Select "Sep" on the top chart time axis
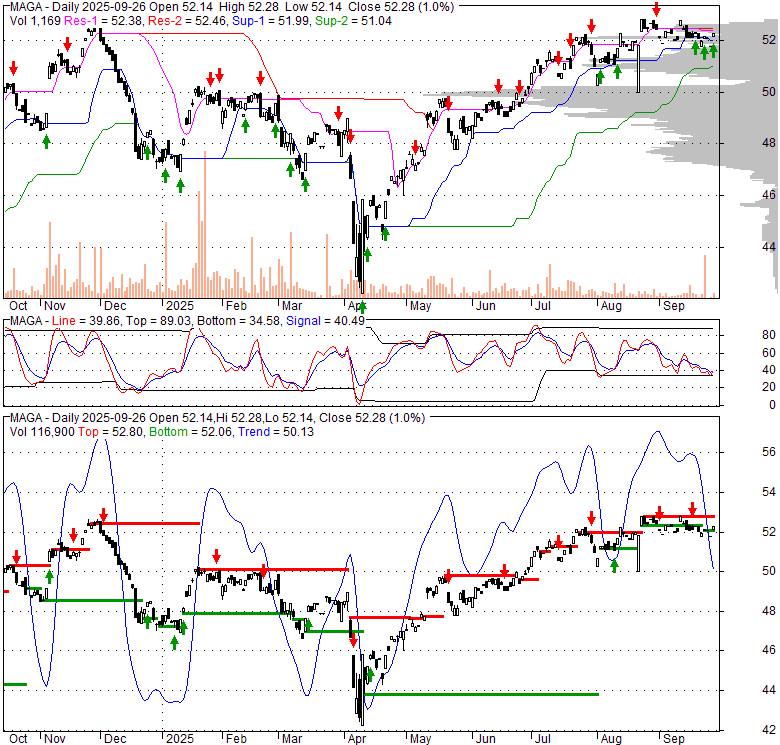780x745 pixels. click(674, 306)
